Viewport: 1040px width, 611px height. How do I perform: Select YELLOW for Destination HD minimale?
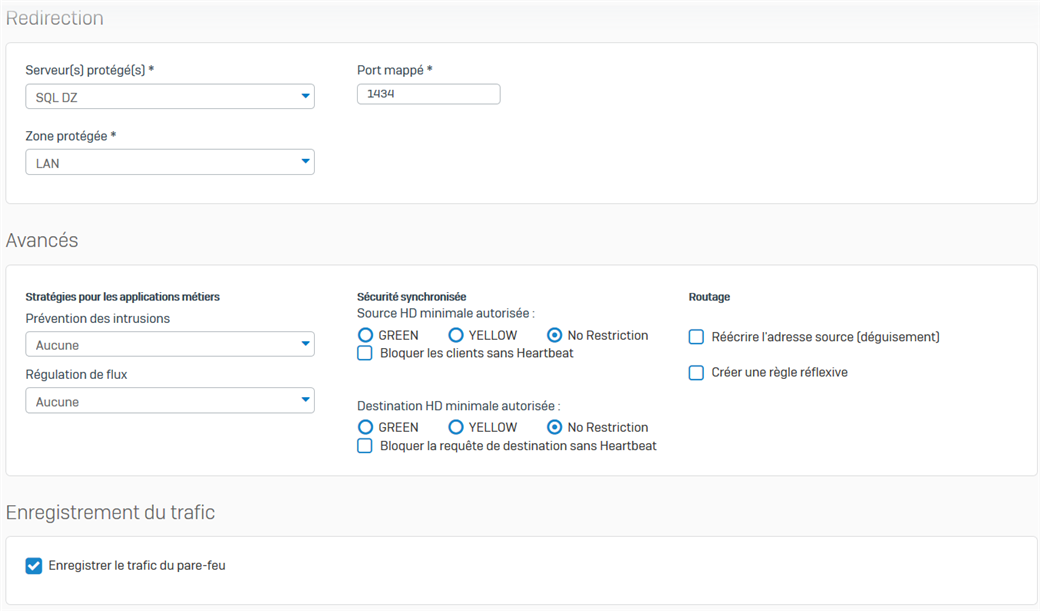point(456,427)
